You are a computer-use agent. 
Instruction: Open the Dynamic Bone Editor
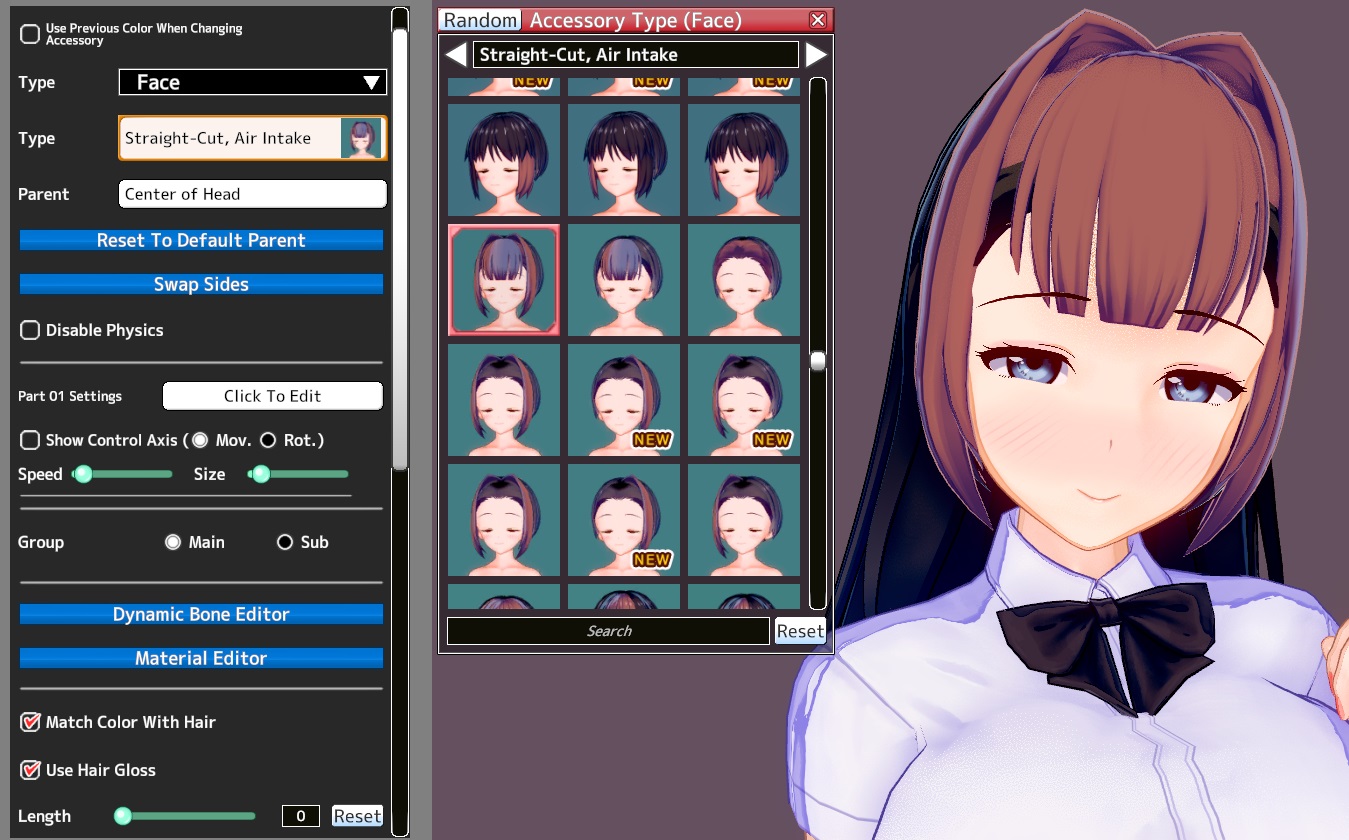201,614
